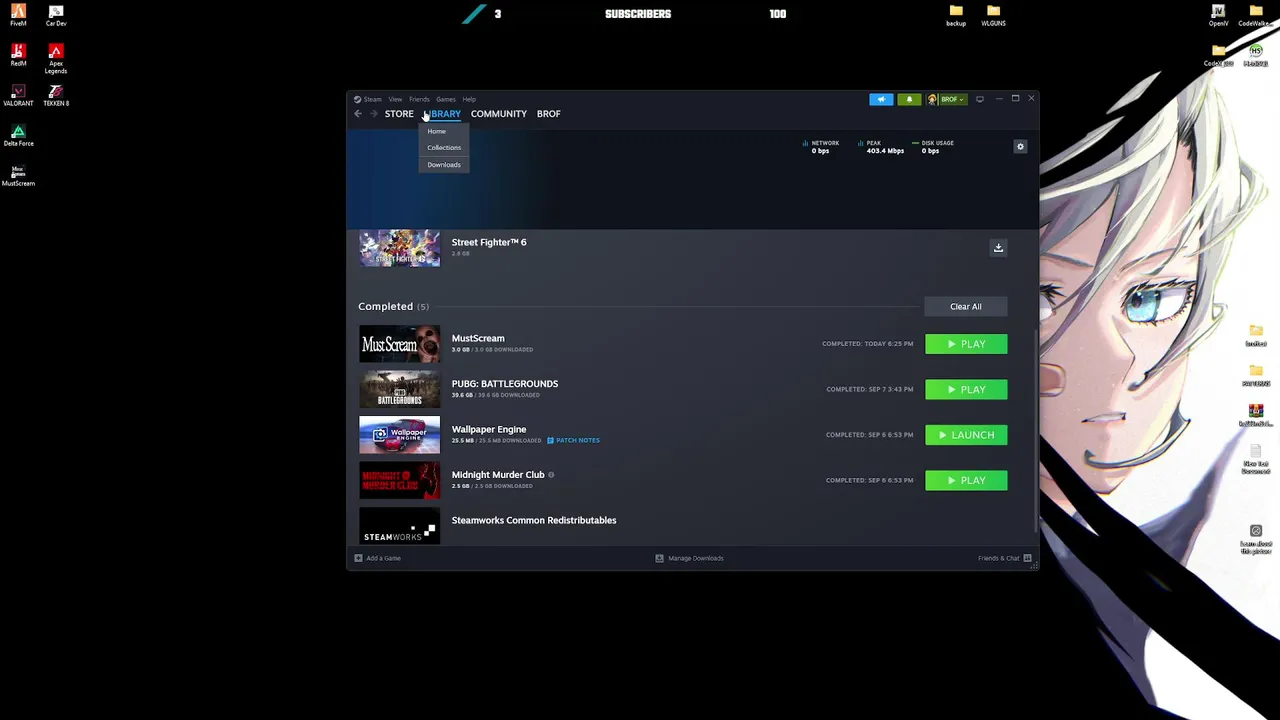Switch Steam to Big Picture mode icon
The height and width of the screenshot is (720, 1280).
click(x=980, y=99)
